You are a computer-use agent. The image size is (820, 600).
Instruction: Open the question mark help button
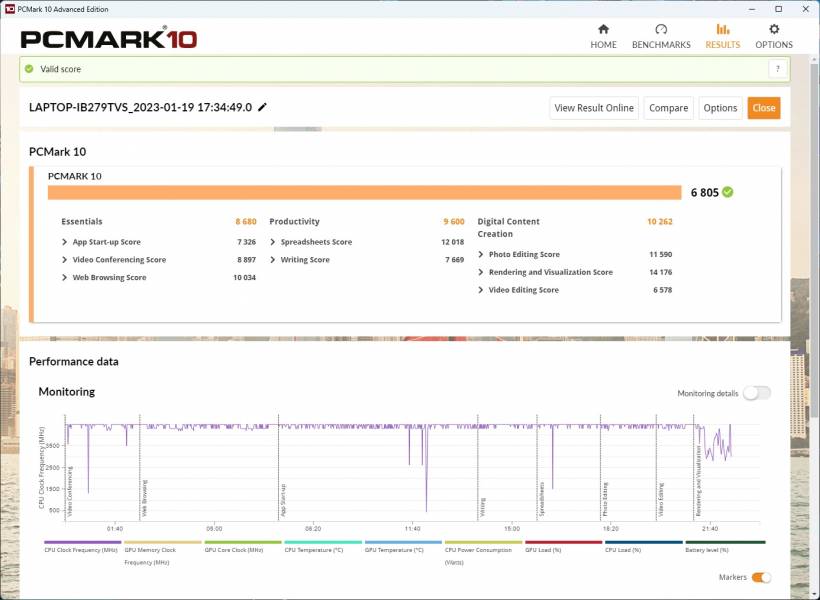coord(778,69)
